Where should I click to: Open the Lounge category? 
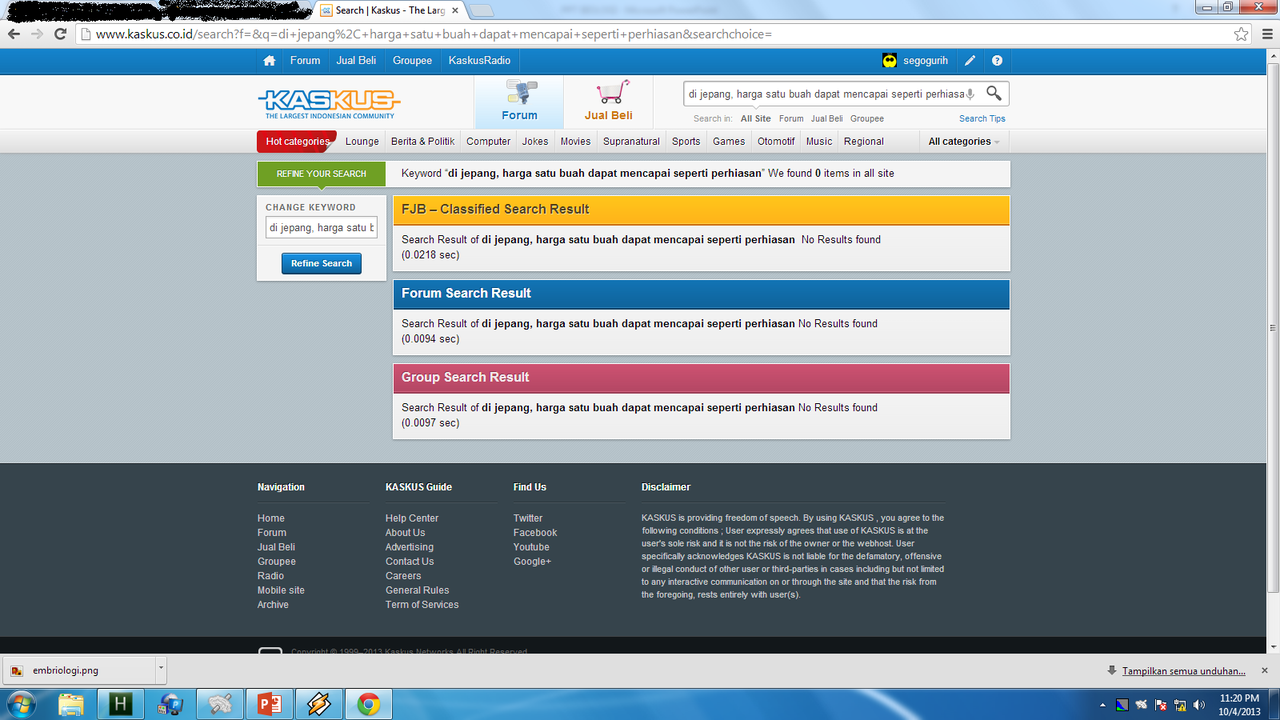(362, 141)
